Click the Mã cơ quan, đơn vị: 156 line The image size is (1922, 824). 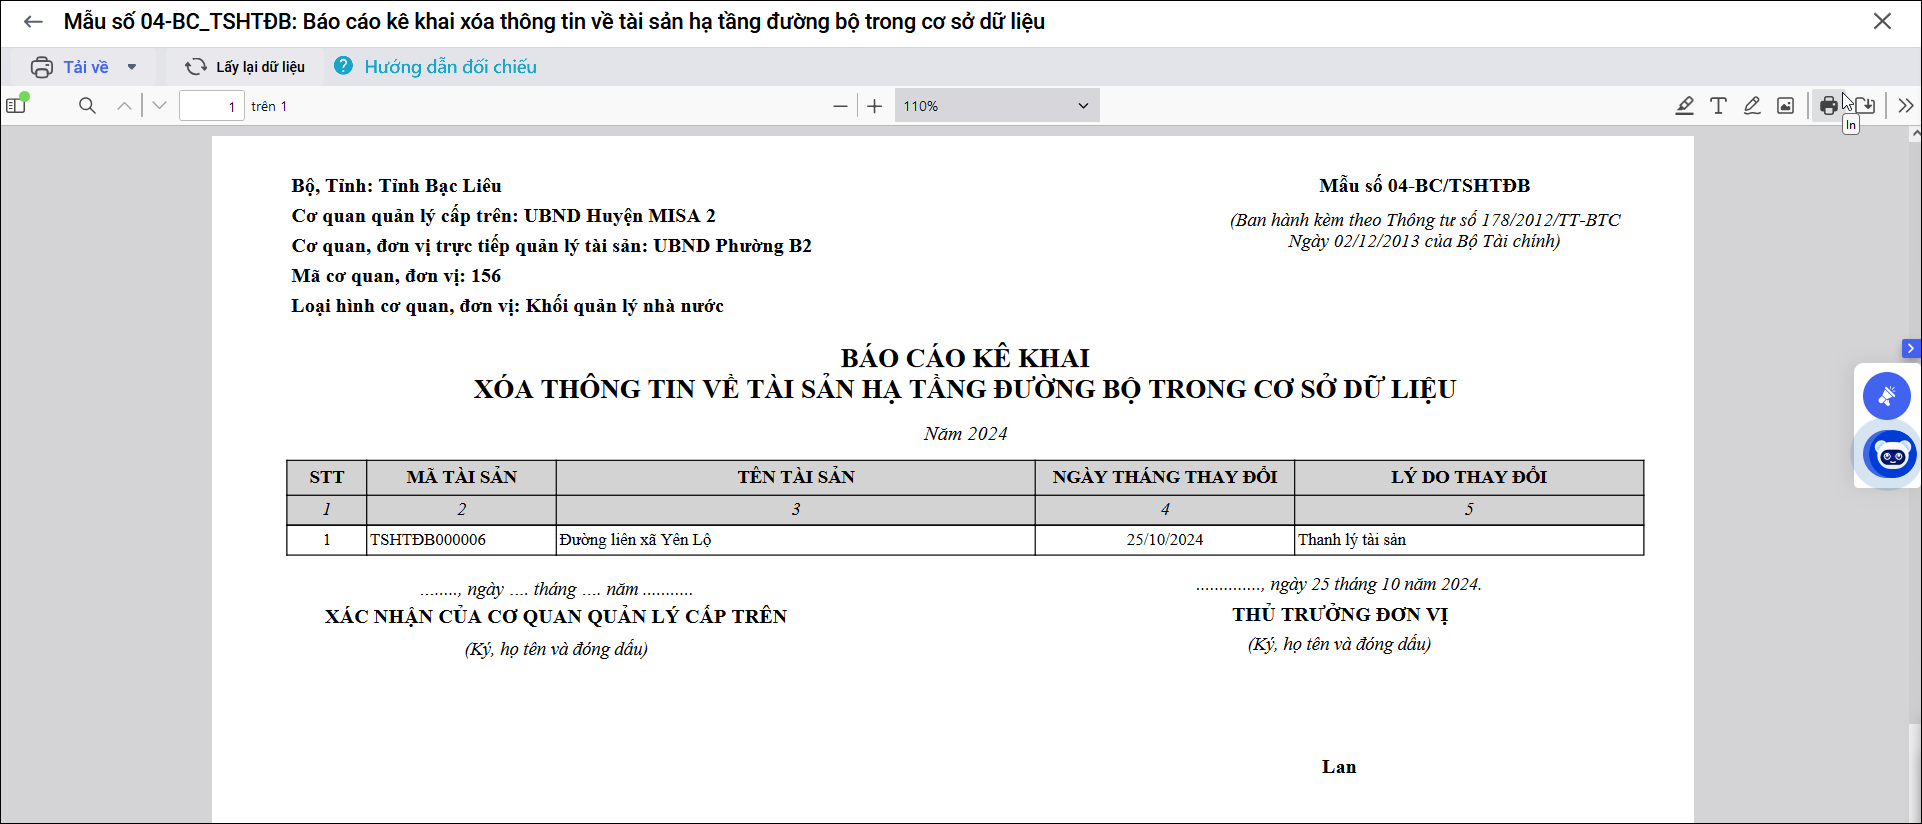click(396, 276)
